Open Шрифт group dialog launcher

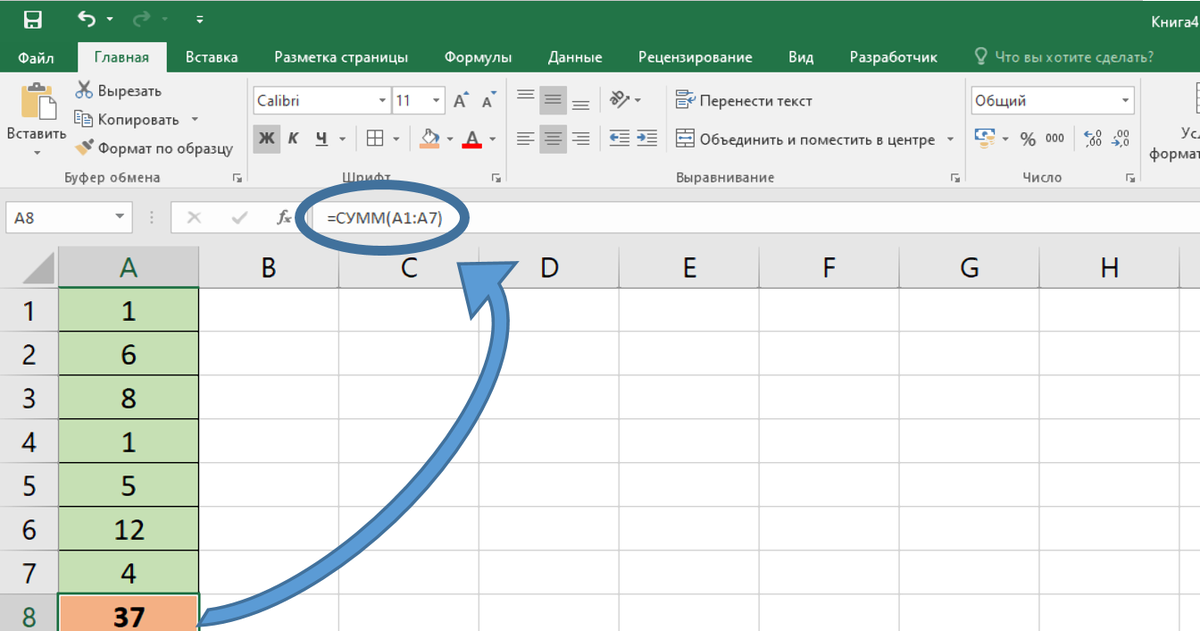pyautogui.click(x=496, y=178)
